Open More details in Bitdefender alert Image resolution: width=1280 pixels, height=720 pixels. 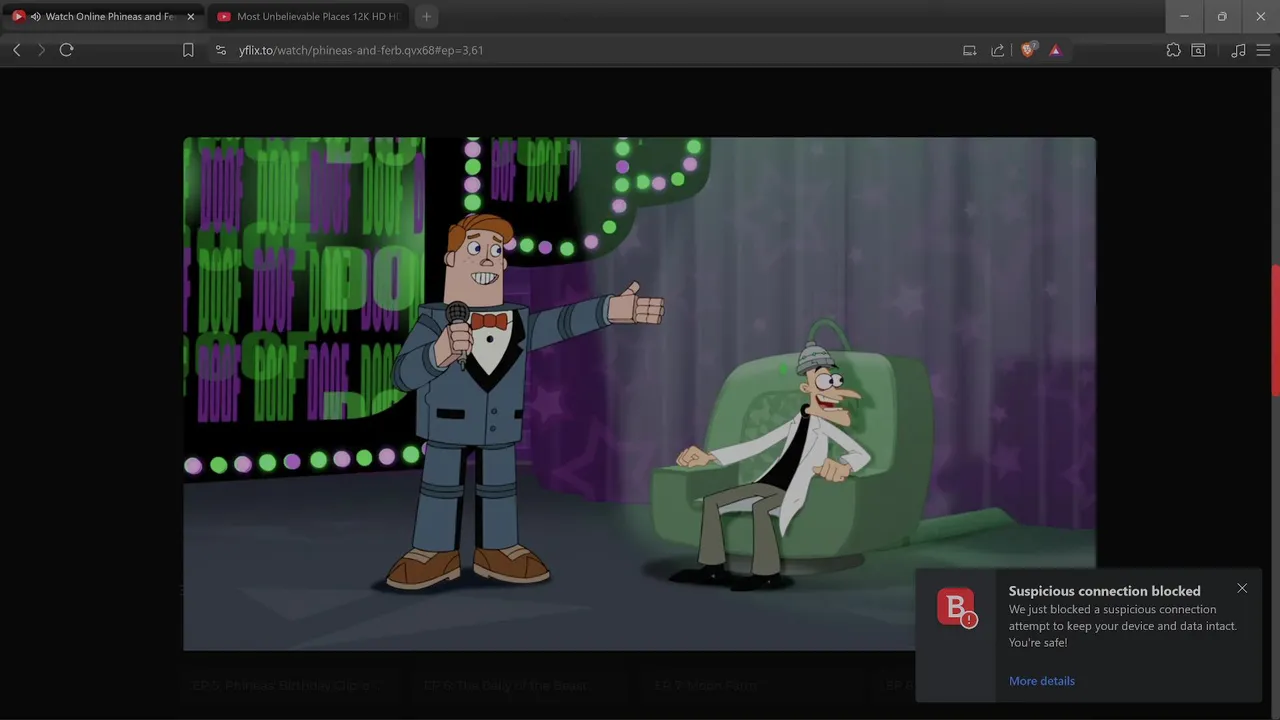click(1042, 681)
